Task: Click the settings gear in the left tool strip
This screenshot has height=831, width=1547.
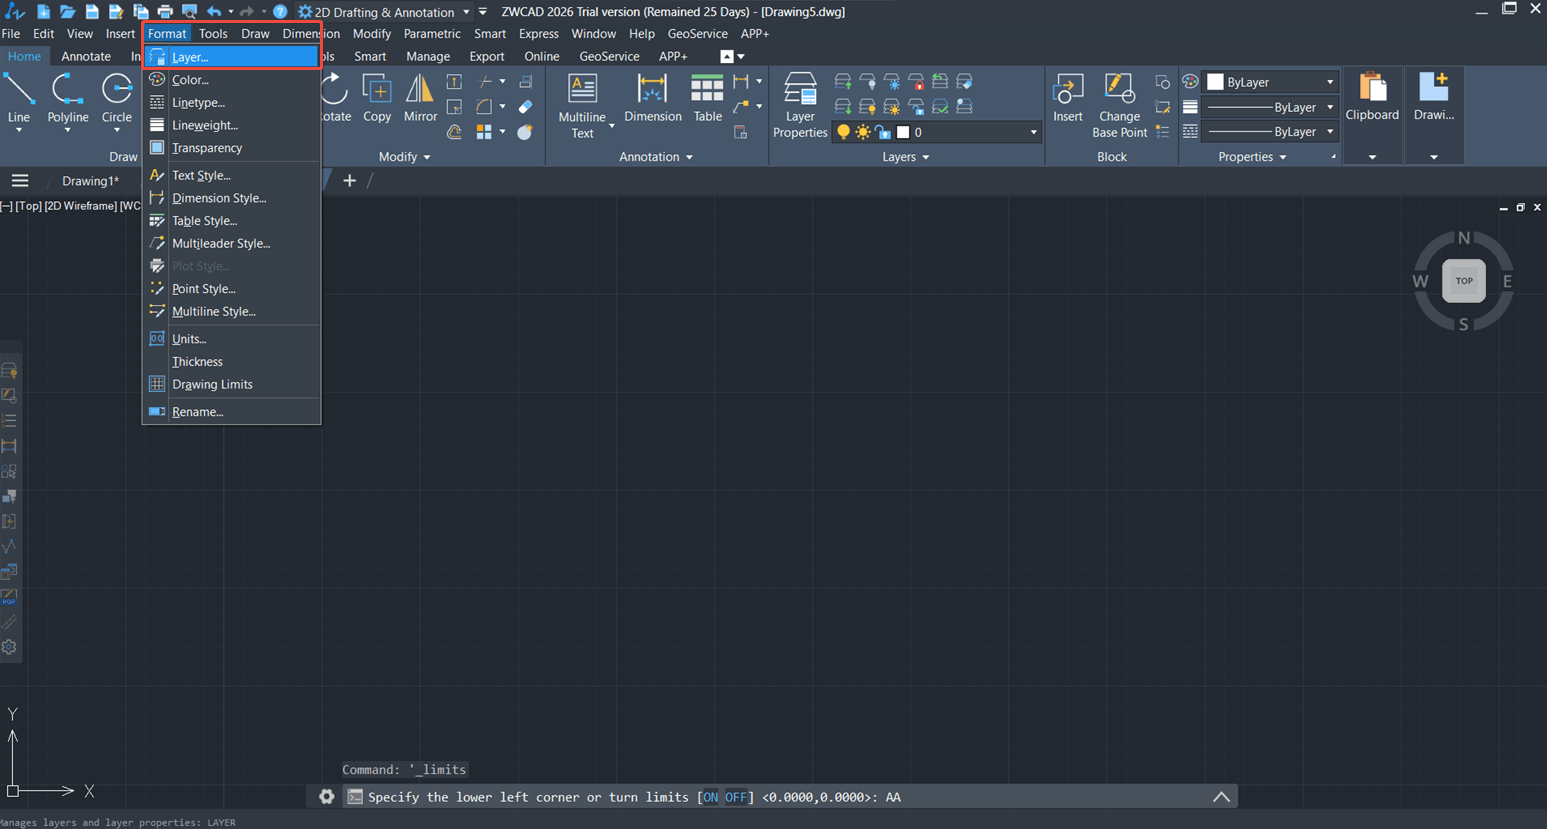Action: tap(9, 647)
